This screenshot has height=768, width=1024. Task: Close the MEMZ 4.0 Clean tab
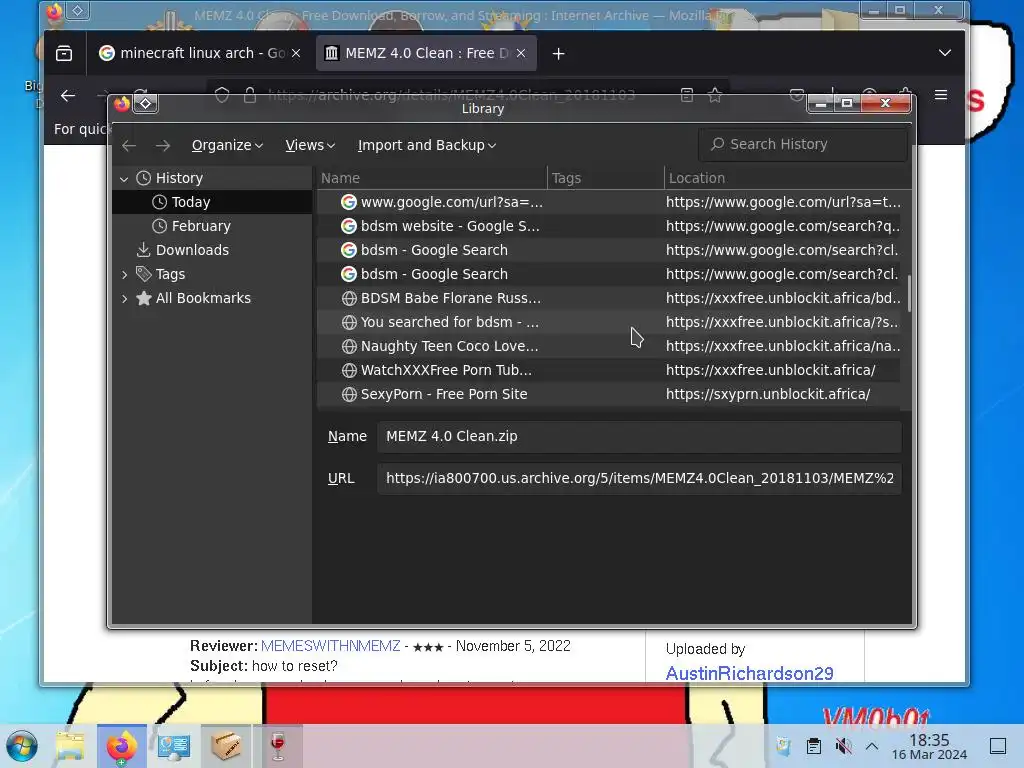pos(521,53)
